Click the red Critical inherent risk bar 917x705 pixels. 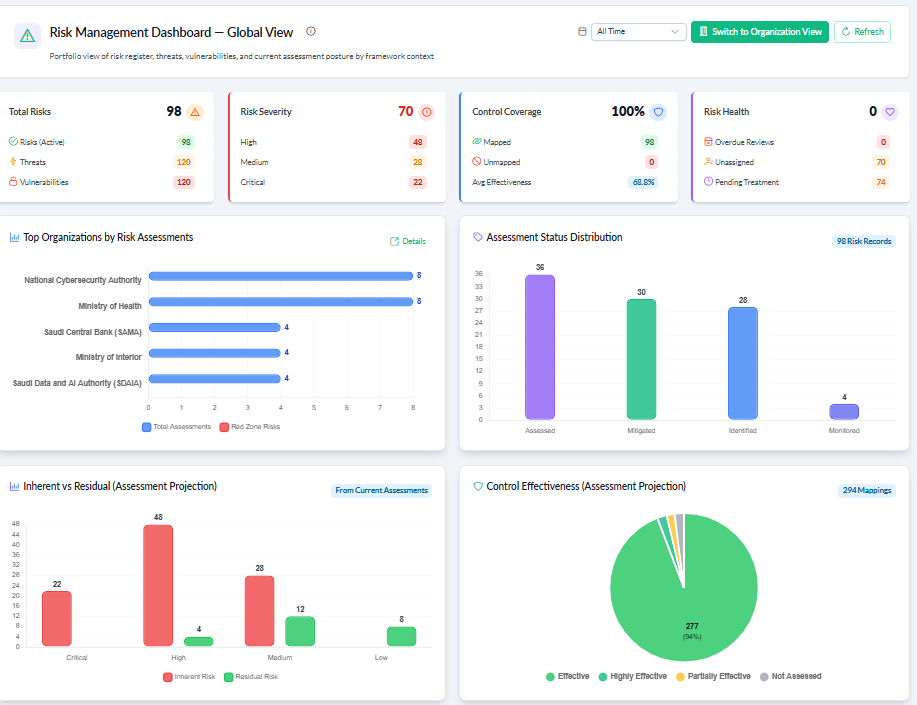point(57,618)
